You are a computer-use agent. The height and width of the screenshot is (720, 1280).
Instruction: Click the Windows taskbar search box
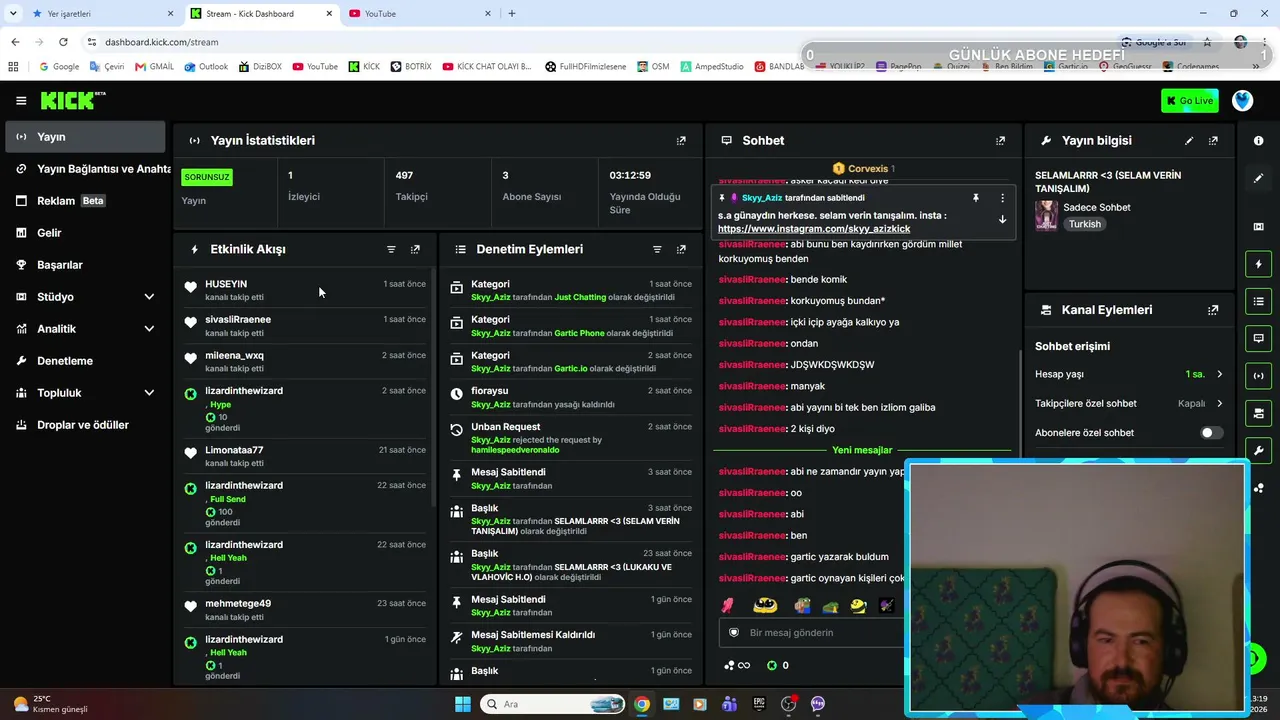tap(552, 704)
